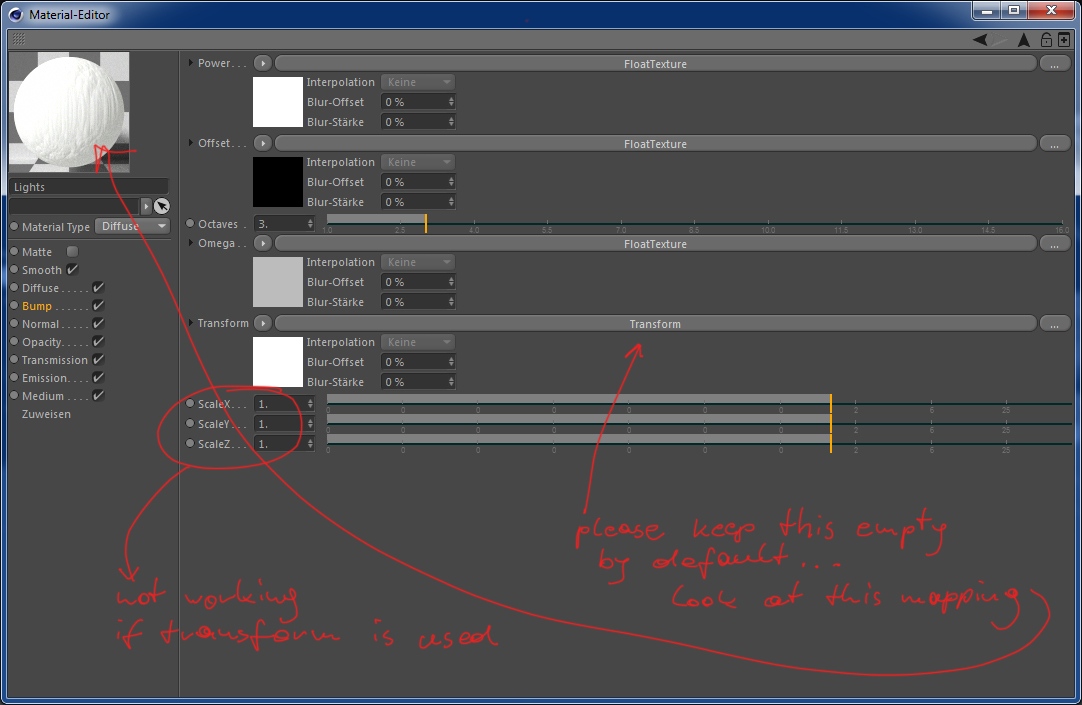Disable the Normal channel checkbox
The image size is (1082, 705).
(x=98, y=324)
